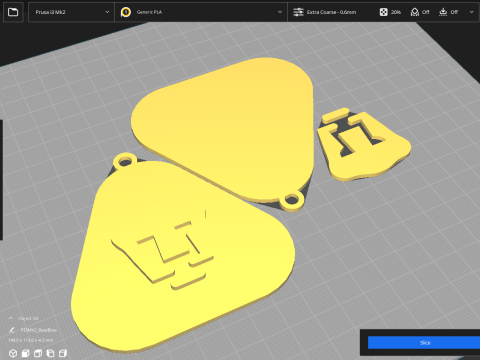This screenshot has width=480, height=360.
Task: Open file using the folder icon
Action: 13,12
